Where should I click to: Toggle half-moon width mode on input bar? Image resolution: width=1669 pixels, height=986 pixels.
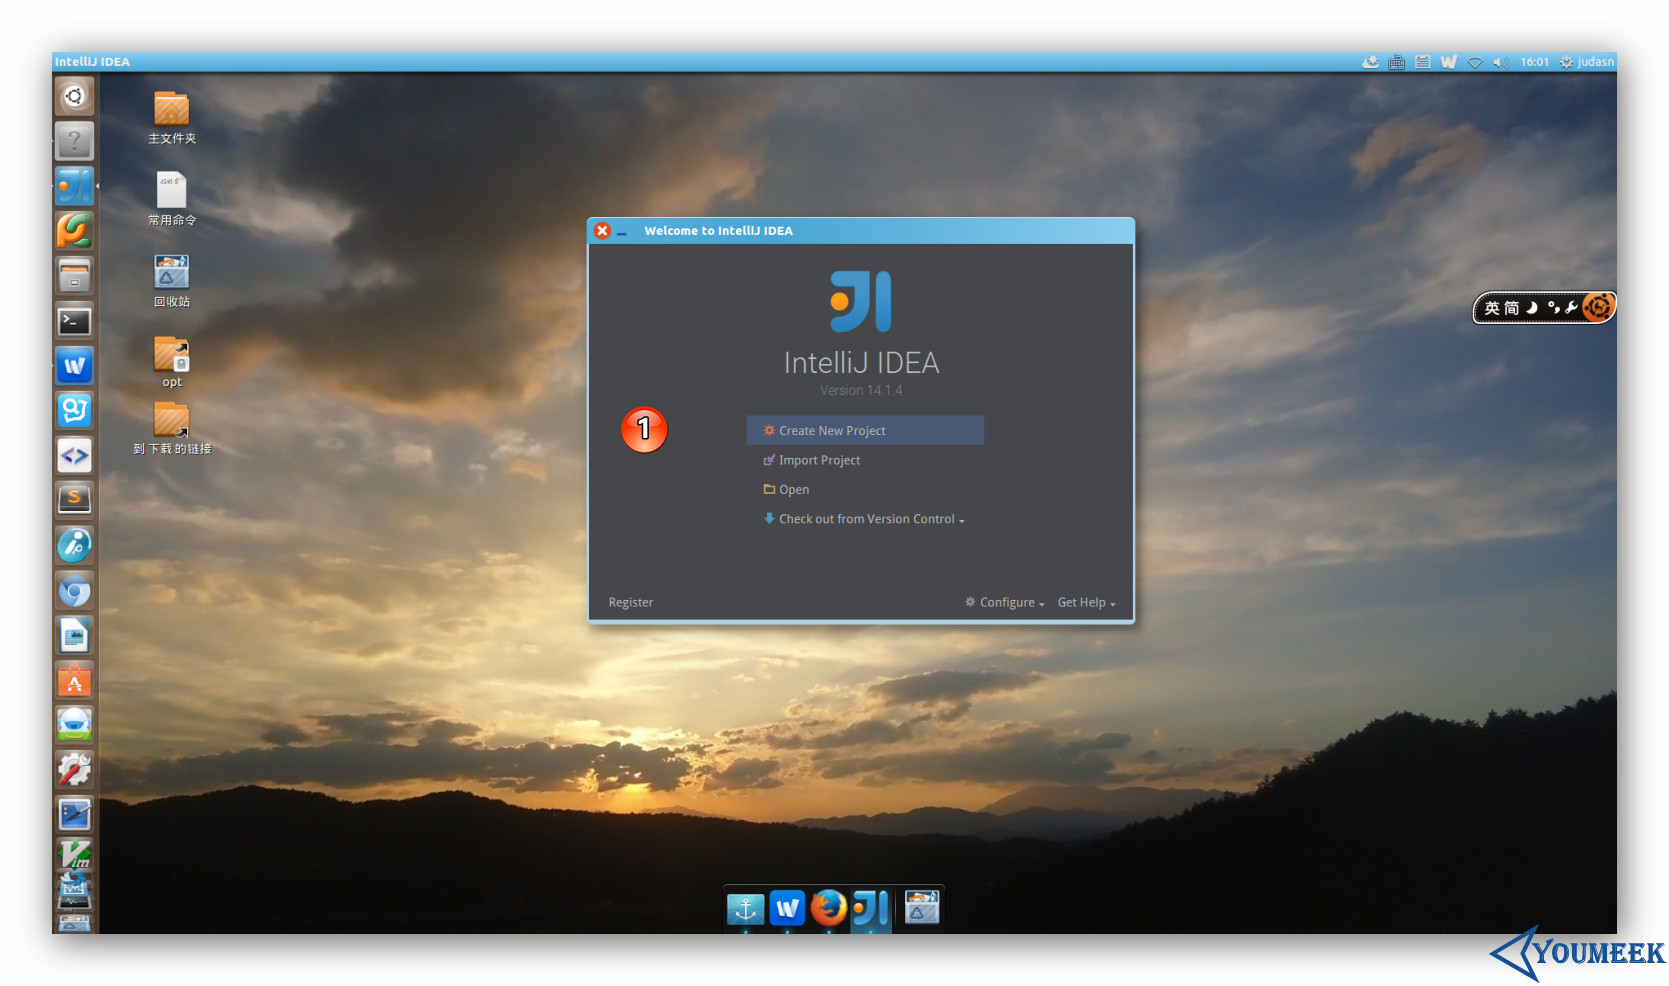[x=1532, y=308]
